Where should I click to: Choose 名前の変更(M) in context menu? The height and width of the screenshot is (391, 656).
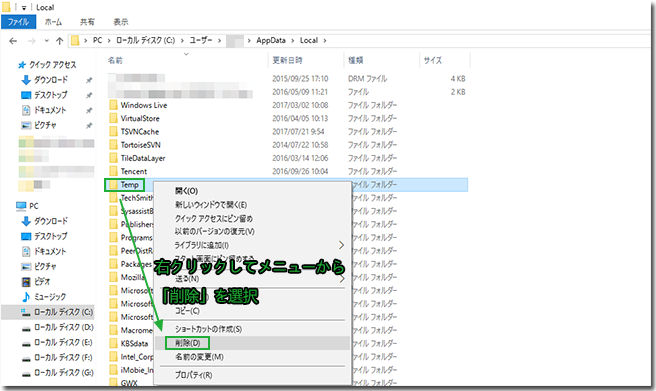[199, 357]
